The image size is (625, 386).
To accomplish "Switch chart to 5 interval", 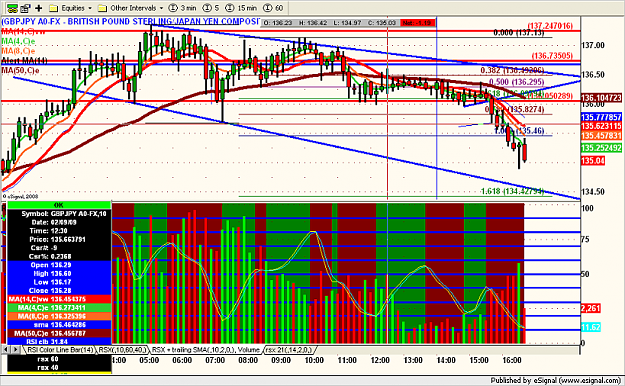I will pyautogui.click(x=211, y=8).
